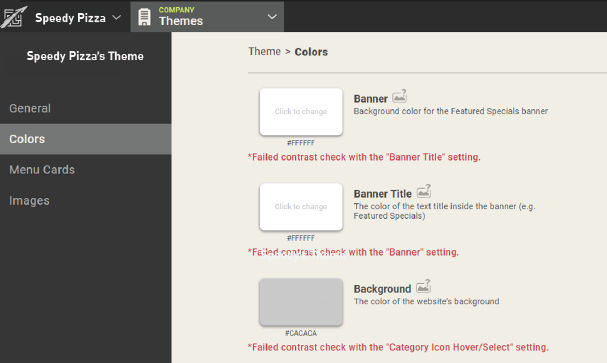Click the app logo icon beside Speedy Pizza
Viewport: 607px width, 363px height.
14,17
